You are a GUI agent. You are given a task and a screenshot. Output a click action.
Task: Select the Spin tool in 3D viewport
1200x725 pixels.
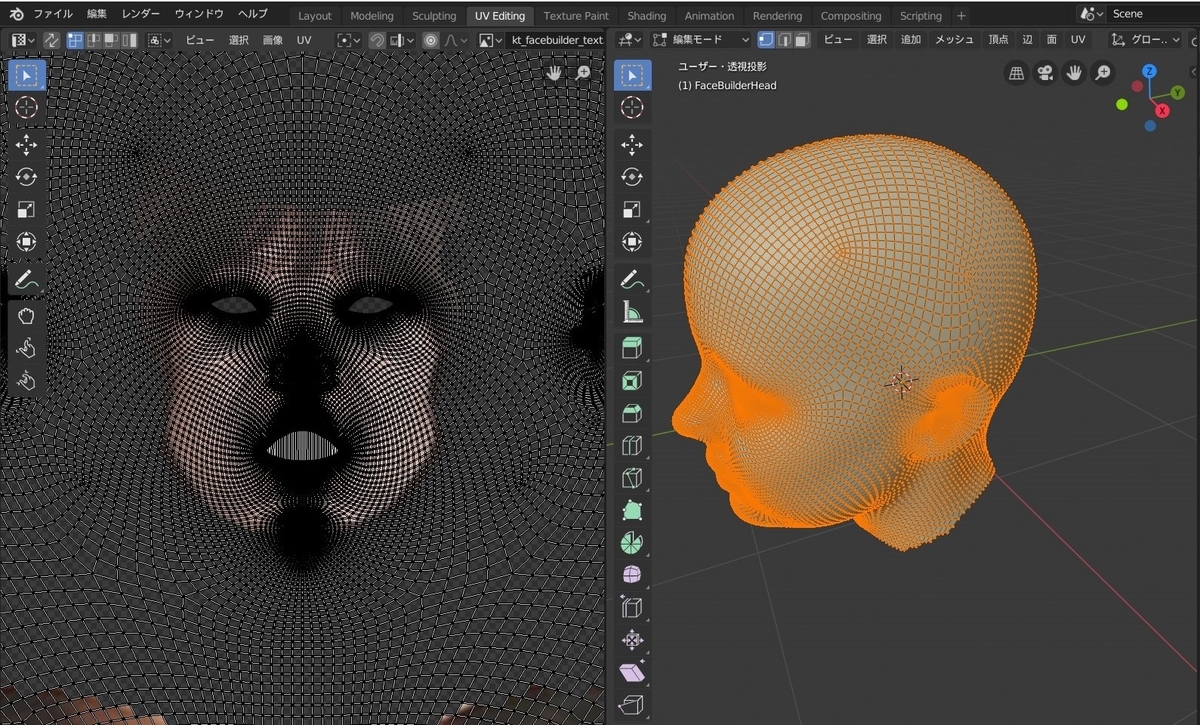[632, 543]
